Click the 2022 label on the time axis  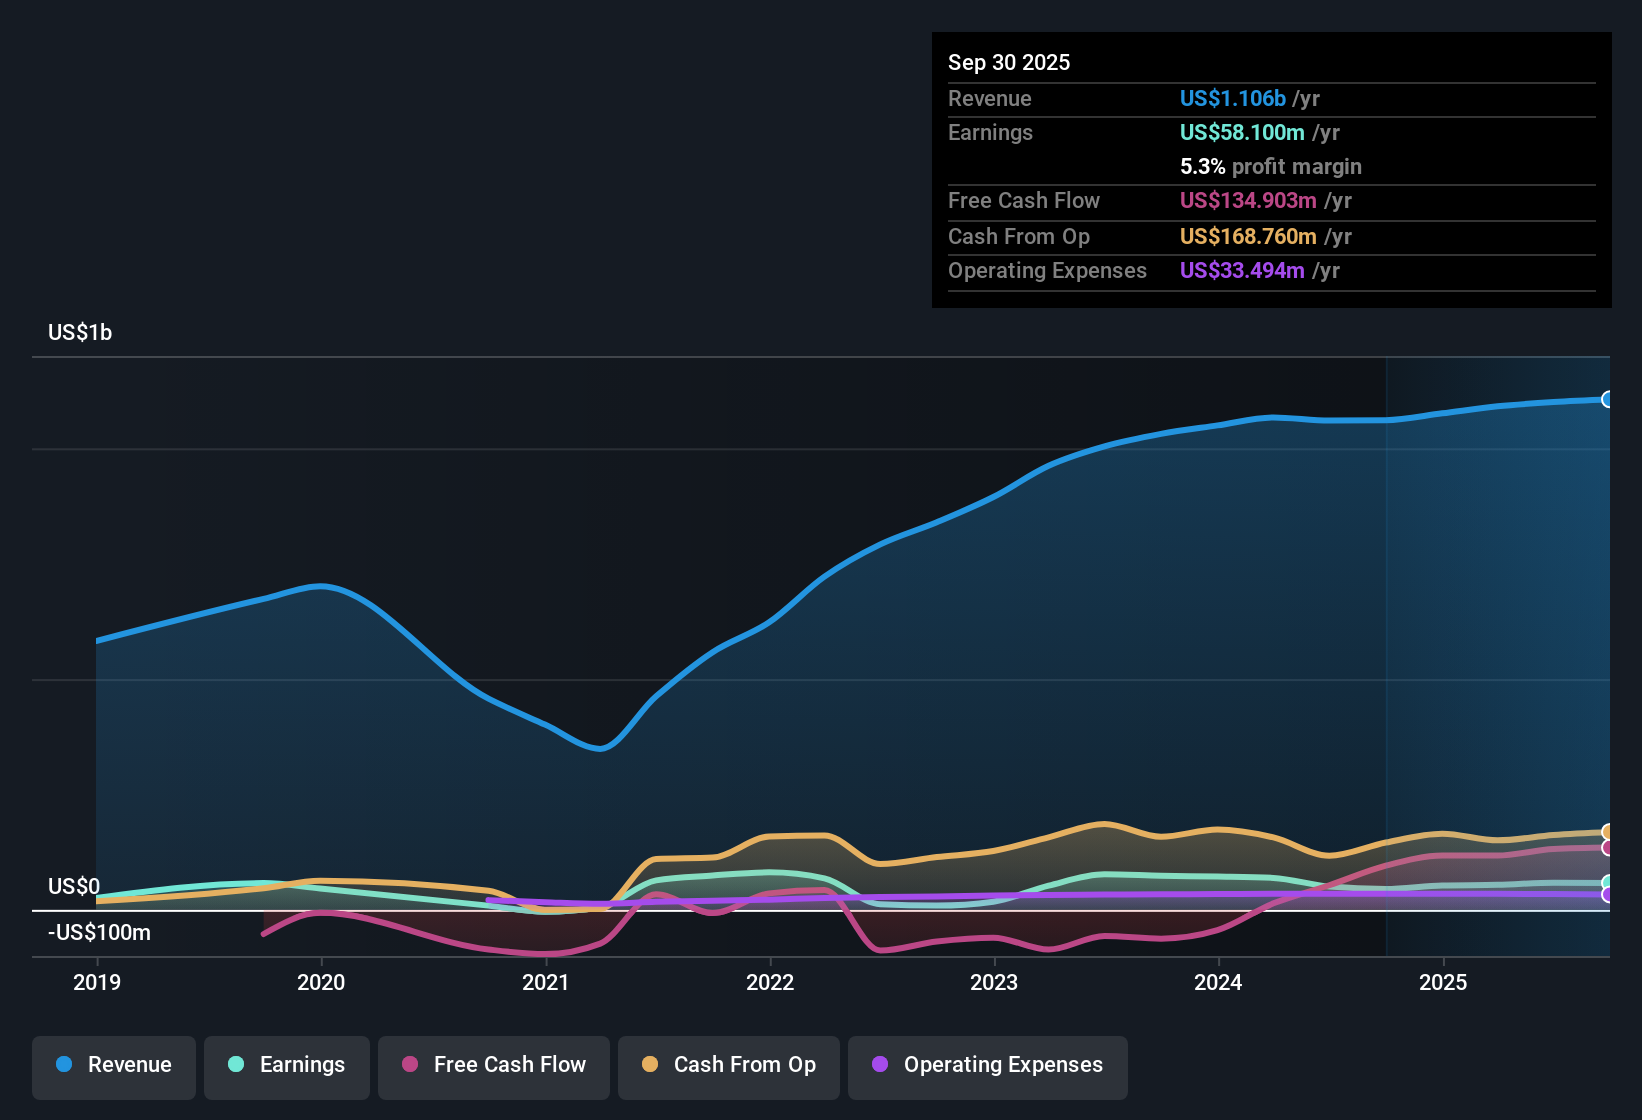pyautogui.click(x=771, y=983)
